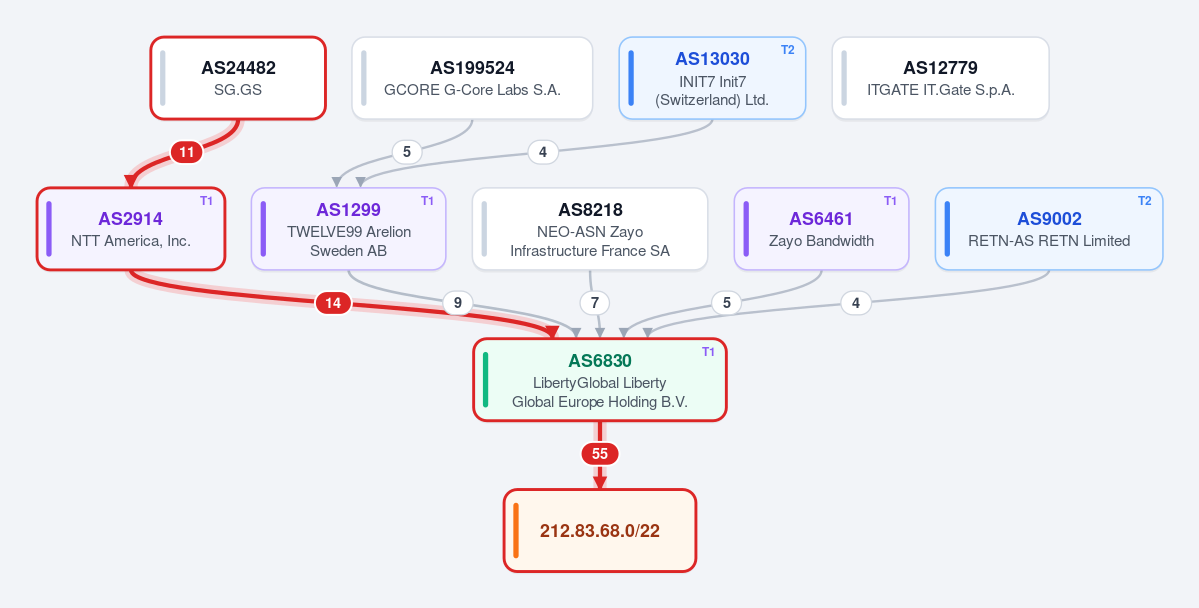Open the AS6461 Zayo Bandwidth node
The image size is (1199, 608).
[821, 229]
